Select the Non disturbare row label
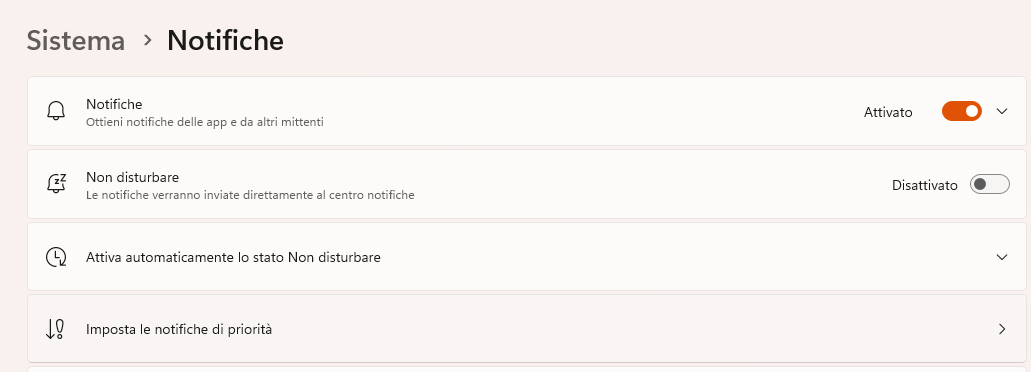 pos(133,177)
